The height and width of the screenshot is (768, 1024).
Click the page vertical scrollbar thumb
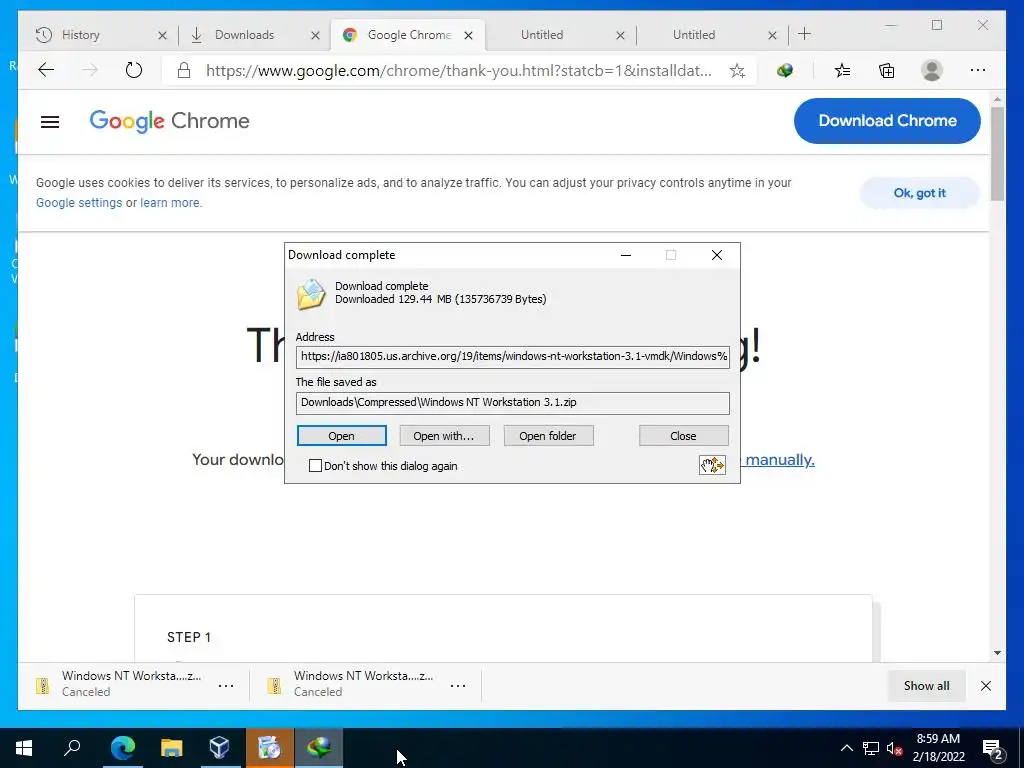997,153
